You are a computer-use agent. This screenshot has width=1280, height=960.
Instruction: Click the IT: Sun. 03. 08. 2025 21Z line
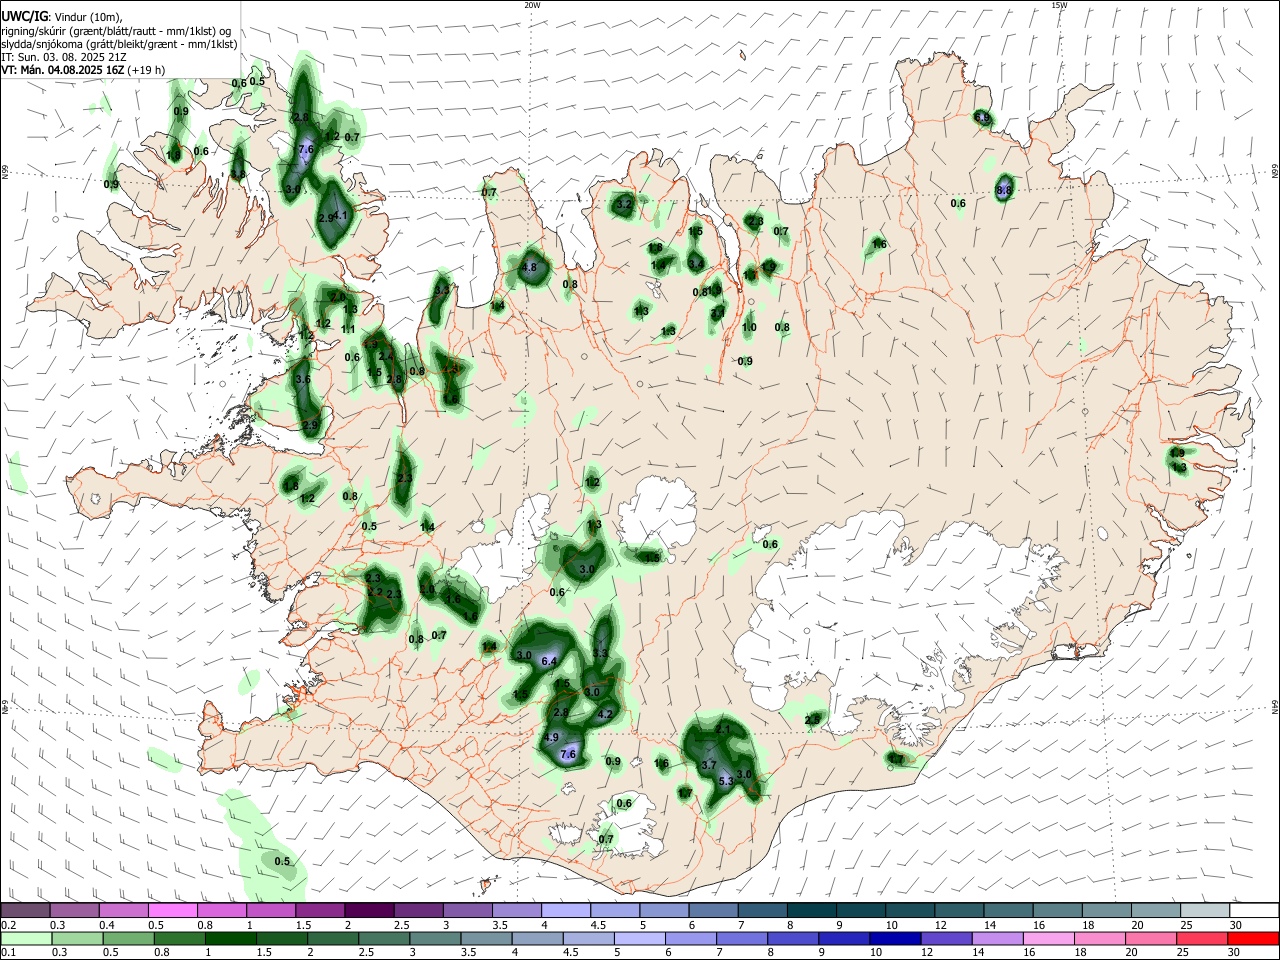pyautogui.click(x=66, y=57)
